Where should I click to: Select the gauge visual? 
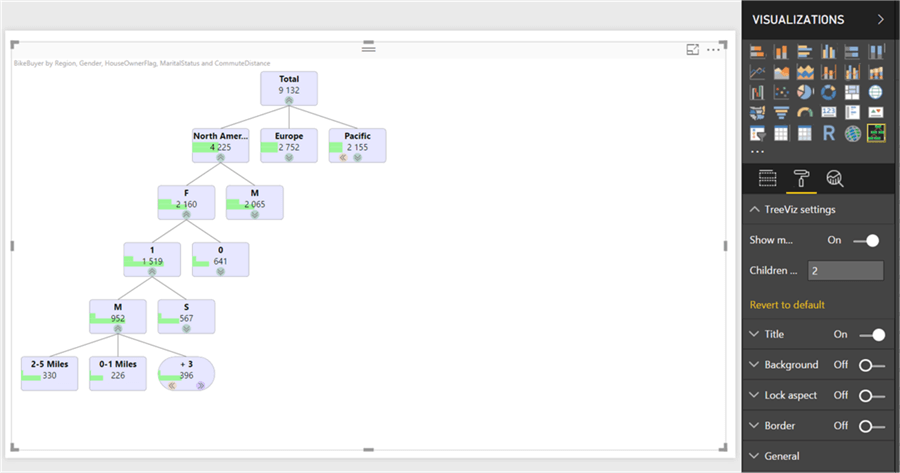[805, 113]
